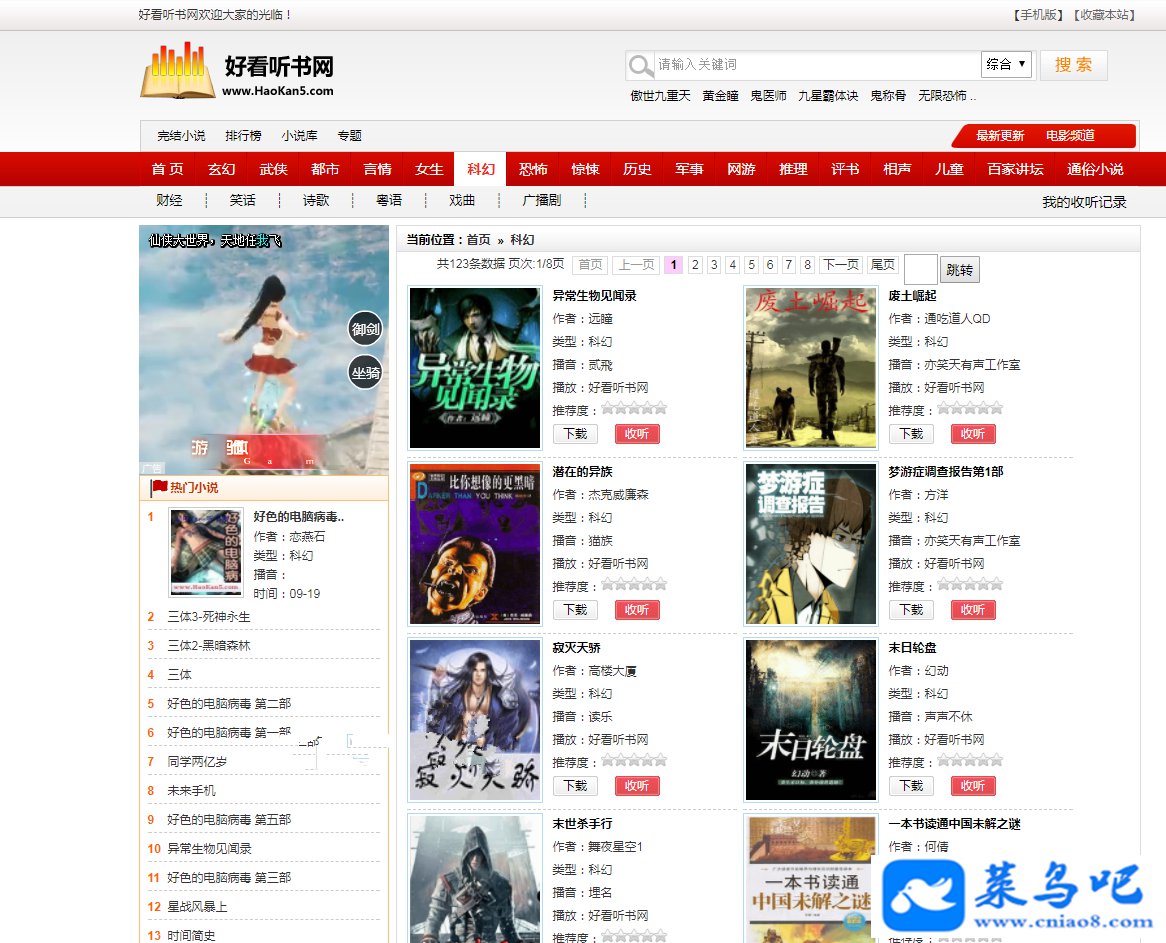Click the 下一页 next page button
Image resolution: width=1166 pixels, height=943 pixels.
840,265
